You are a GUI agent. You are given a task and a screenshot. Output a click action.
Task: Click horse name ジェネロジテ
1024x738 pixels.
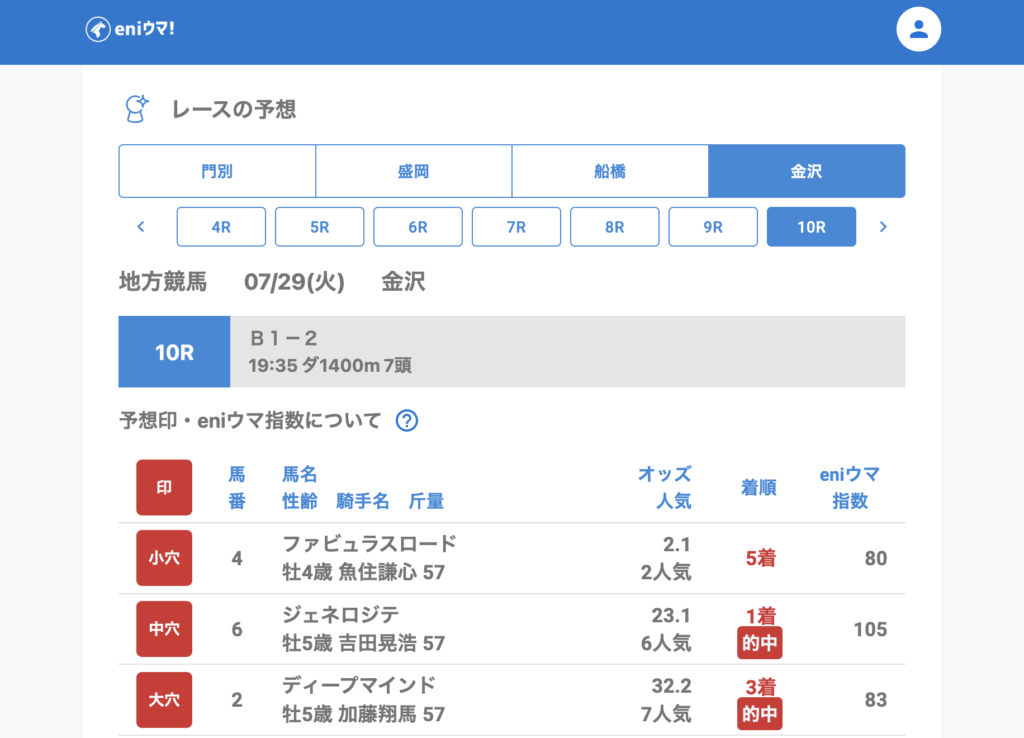tap(341, 615)
